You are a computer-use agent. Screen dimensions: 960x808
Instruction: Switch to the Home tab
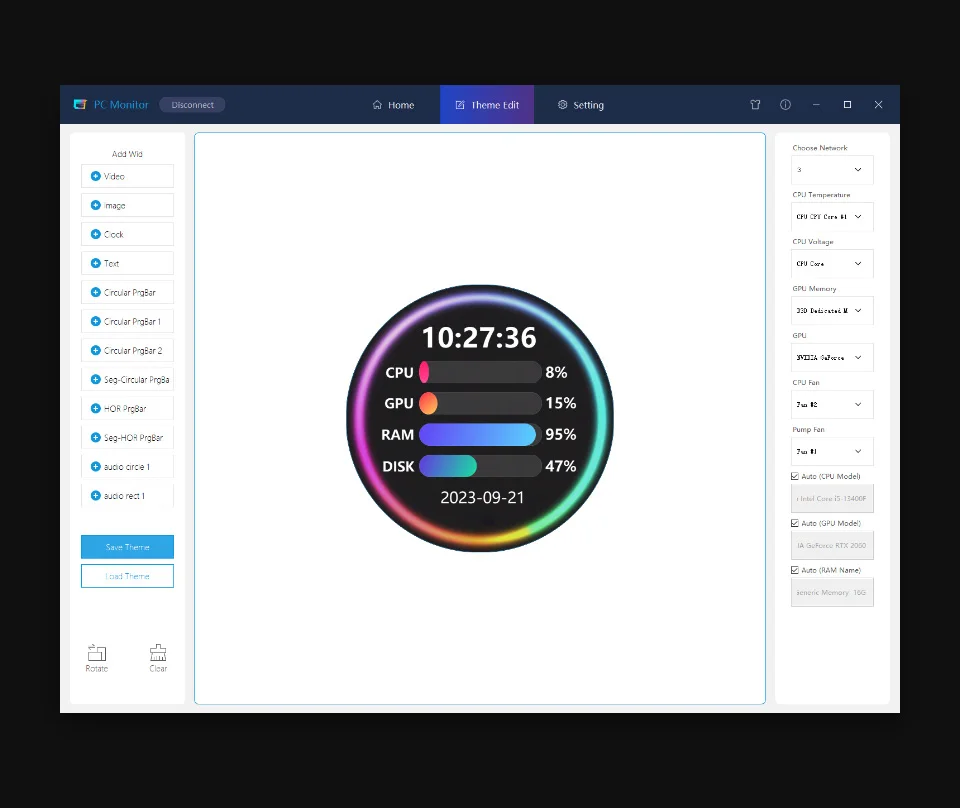[x=393, y=105]
